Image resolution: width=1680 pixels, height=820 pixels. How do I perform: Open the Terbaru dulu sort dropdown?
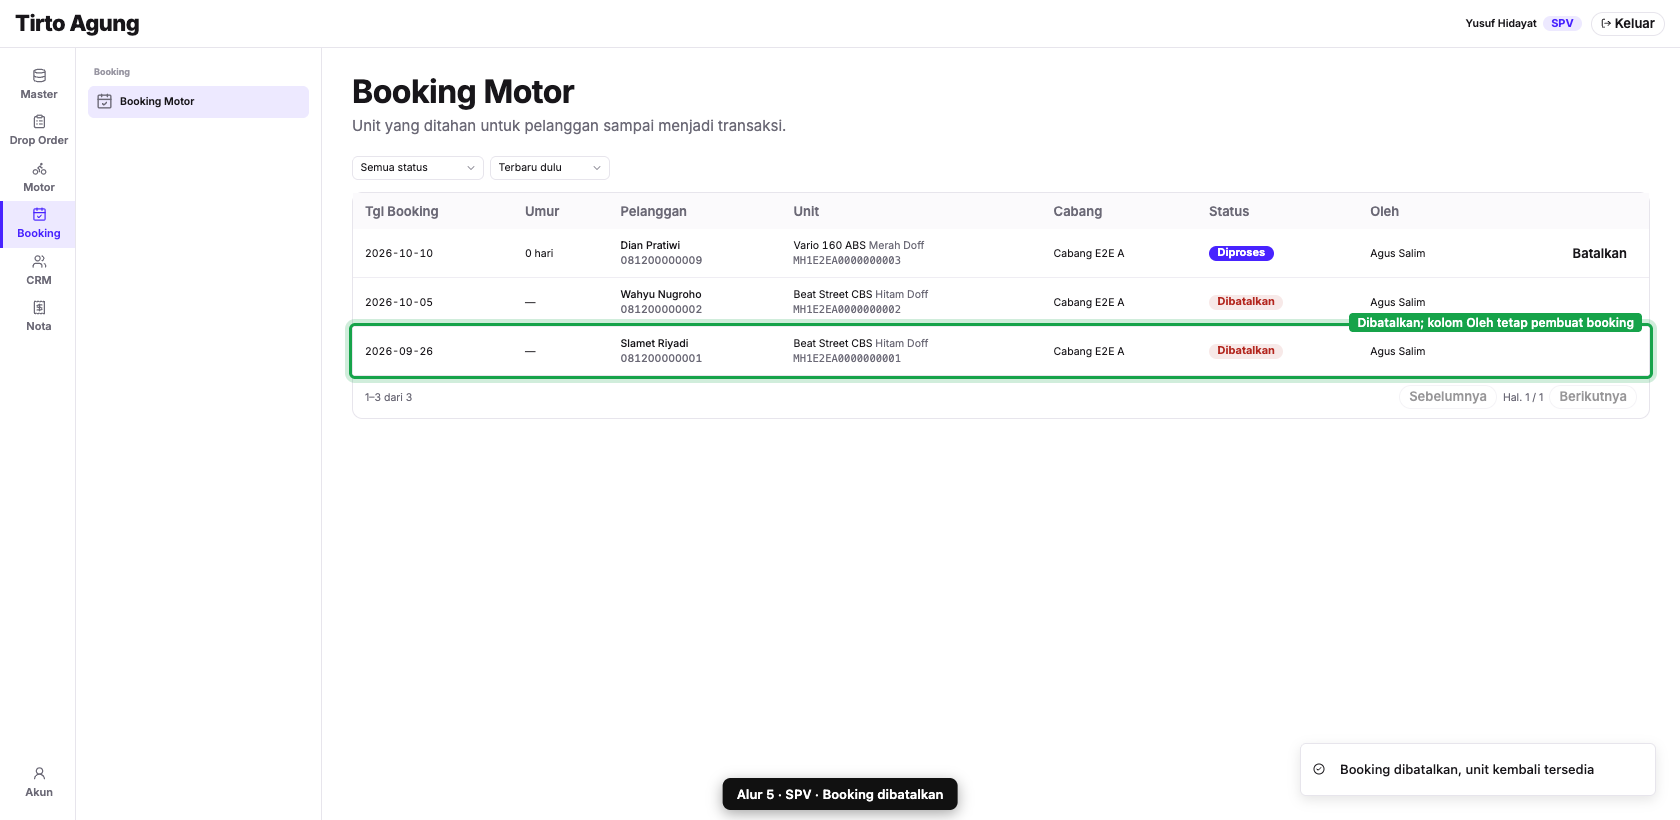[550, 168]
